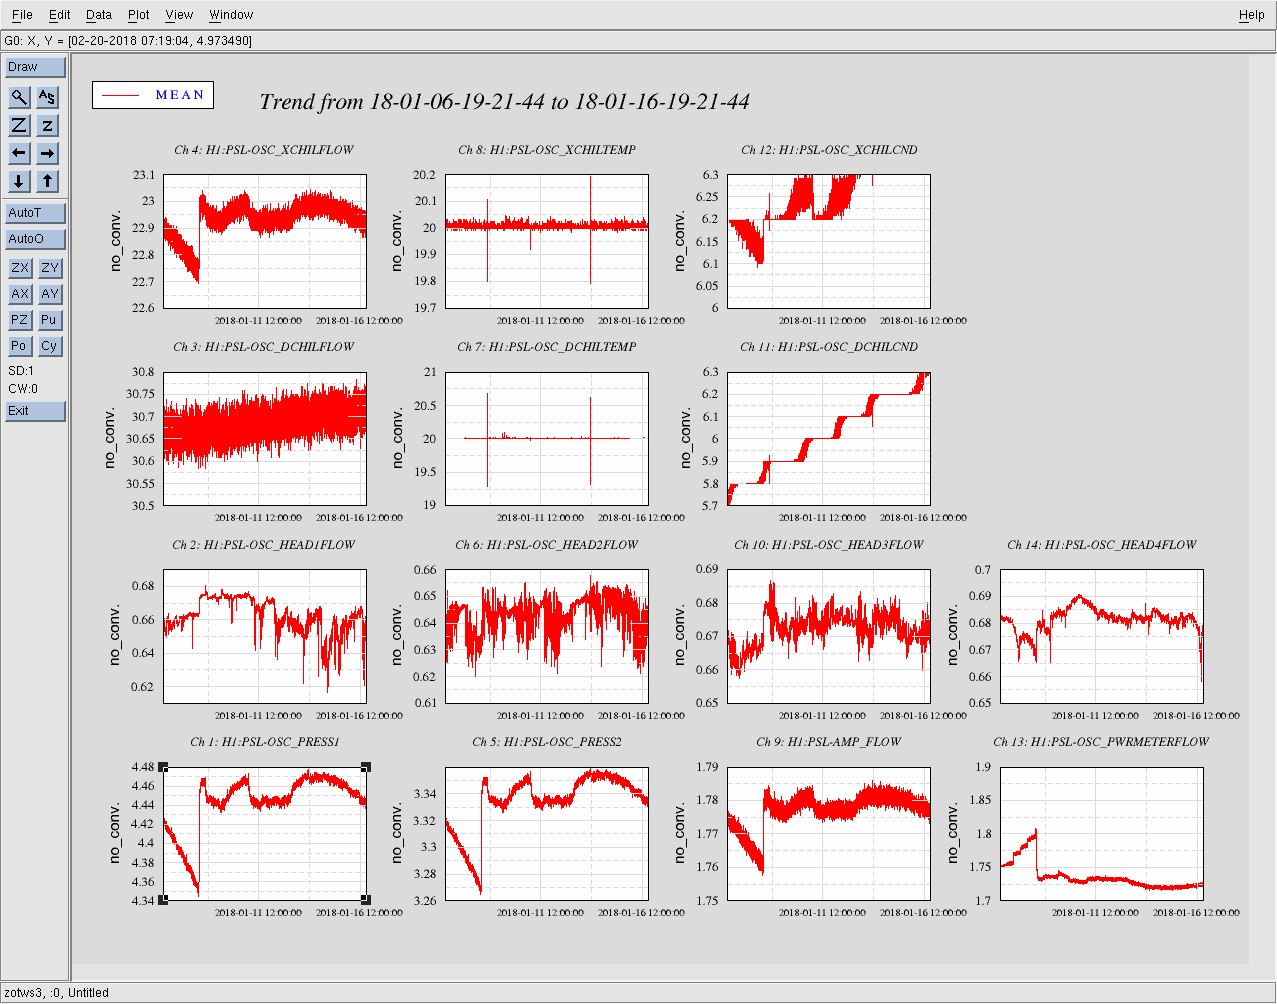
Task: Select the HEAD4FLOW graph (Ch 14)
Action: click(1101, 636)
